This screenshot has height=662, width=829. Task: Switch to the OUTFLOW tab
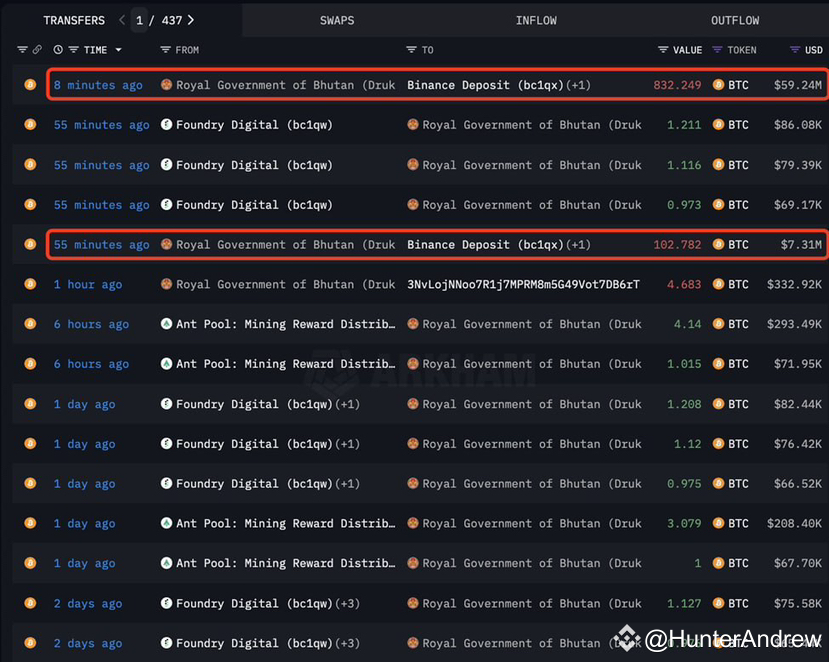[x=735, y=20]
